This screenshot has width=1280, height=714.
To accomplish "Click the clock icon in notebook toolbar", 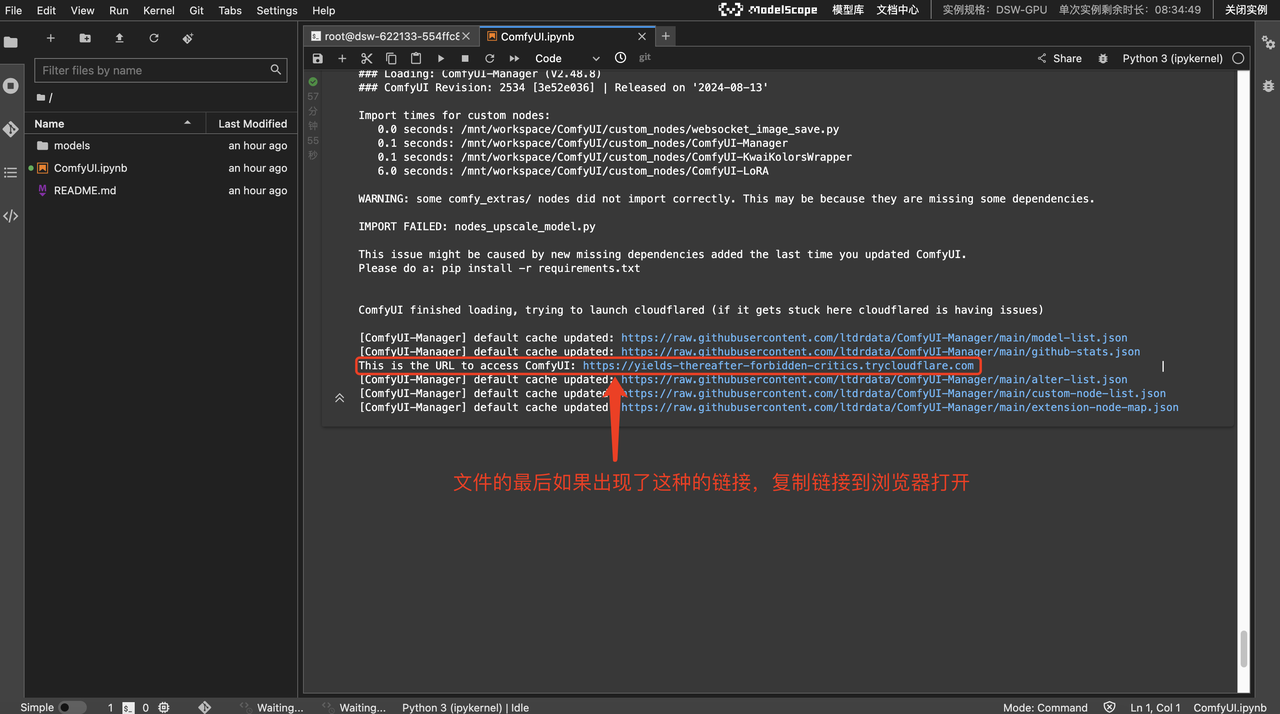I will coord(621,58).
